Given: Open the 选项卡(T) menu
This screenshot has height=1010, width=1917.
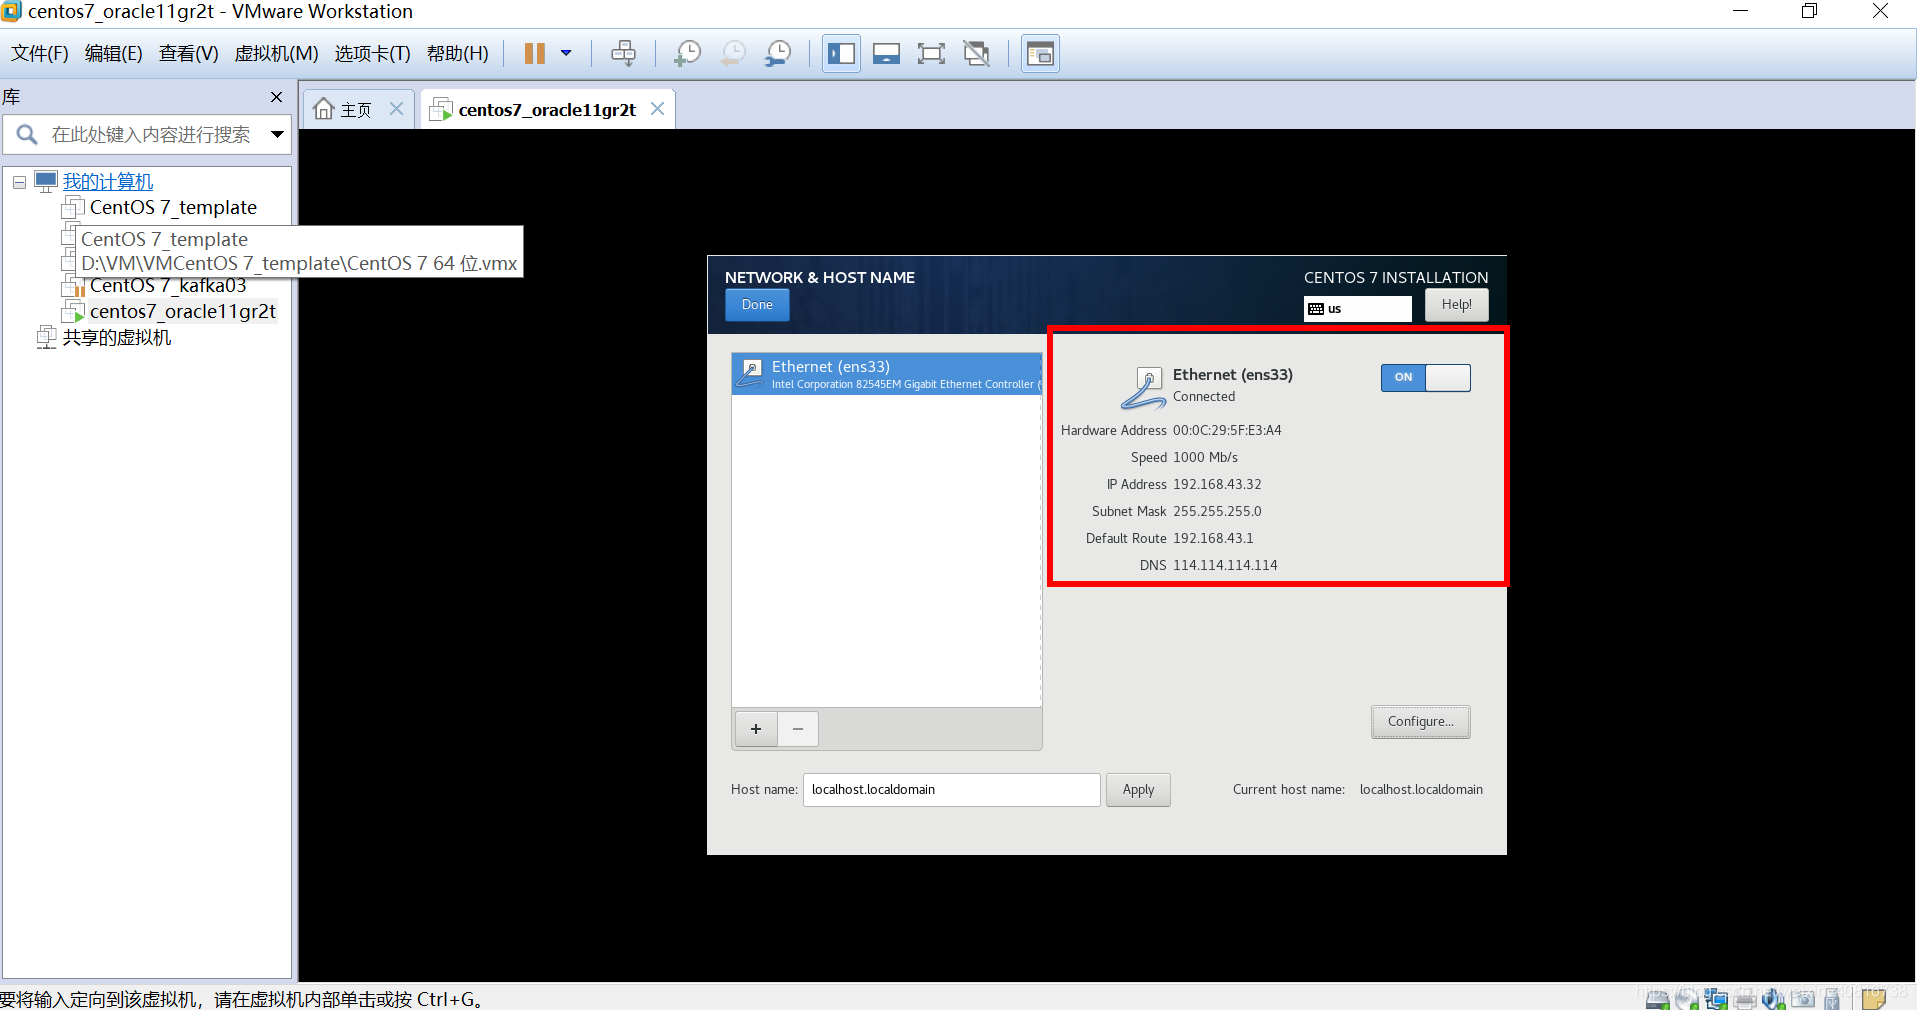Looking at the screenshot, I should [373, 54].
